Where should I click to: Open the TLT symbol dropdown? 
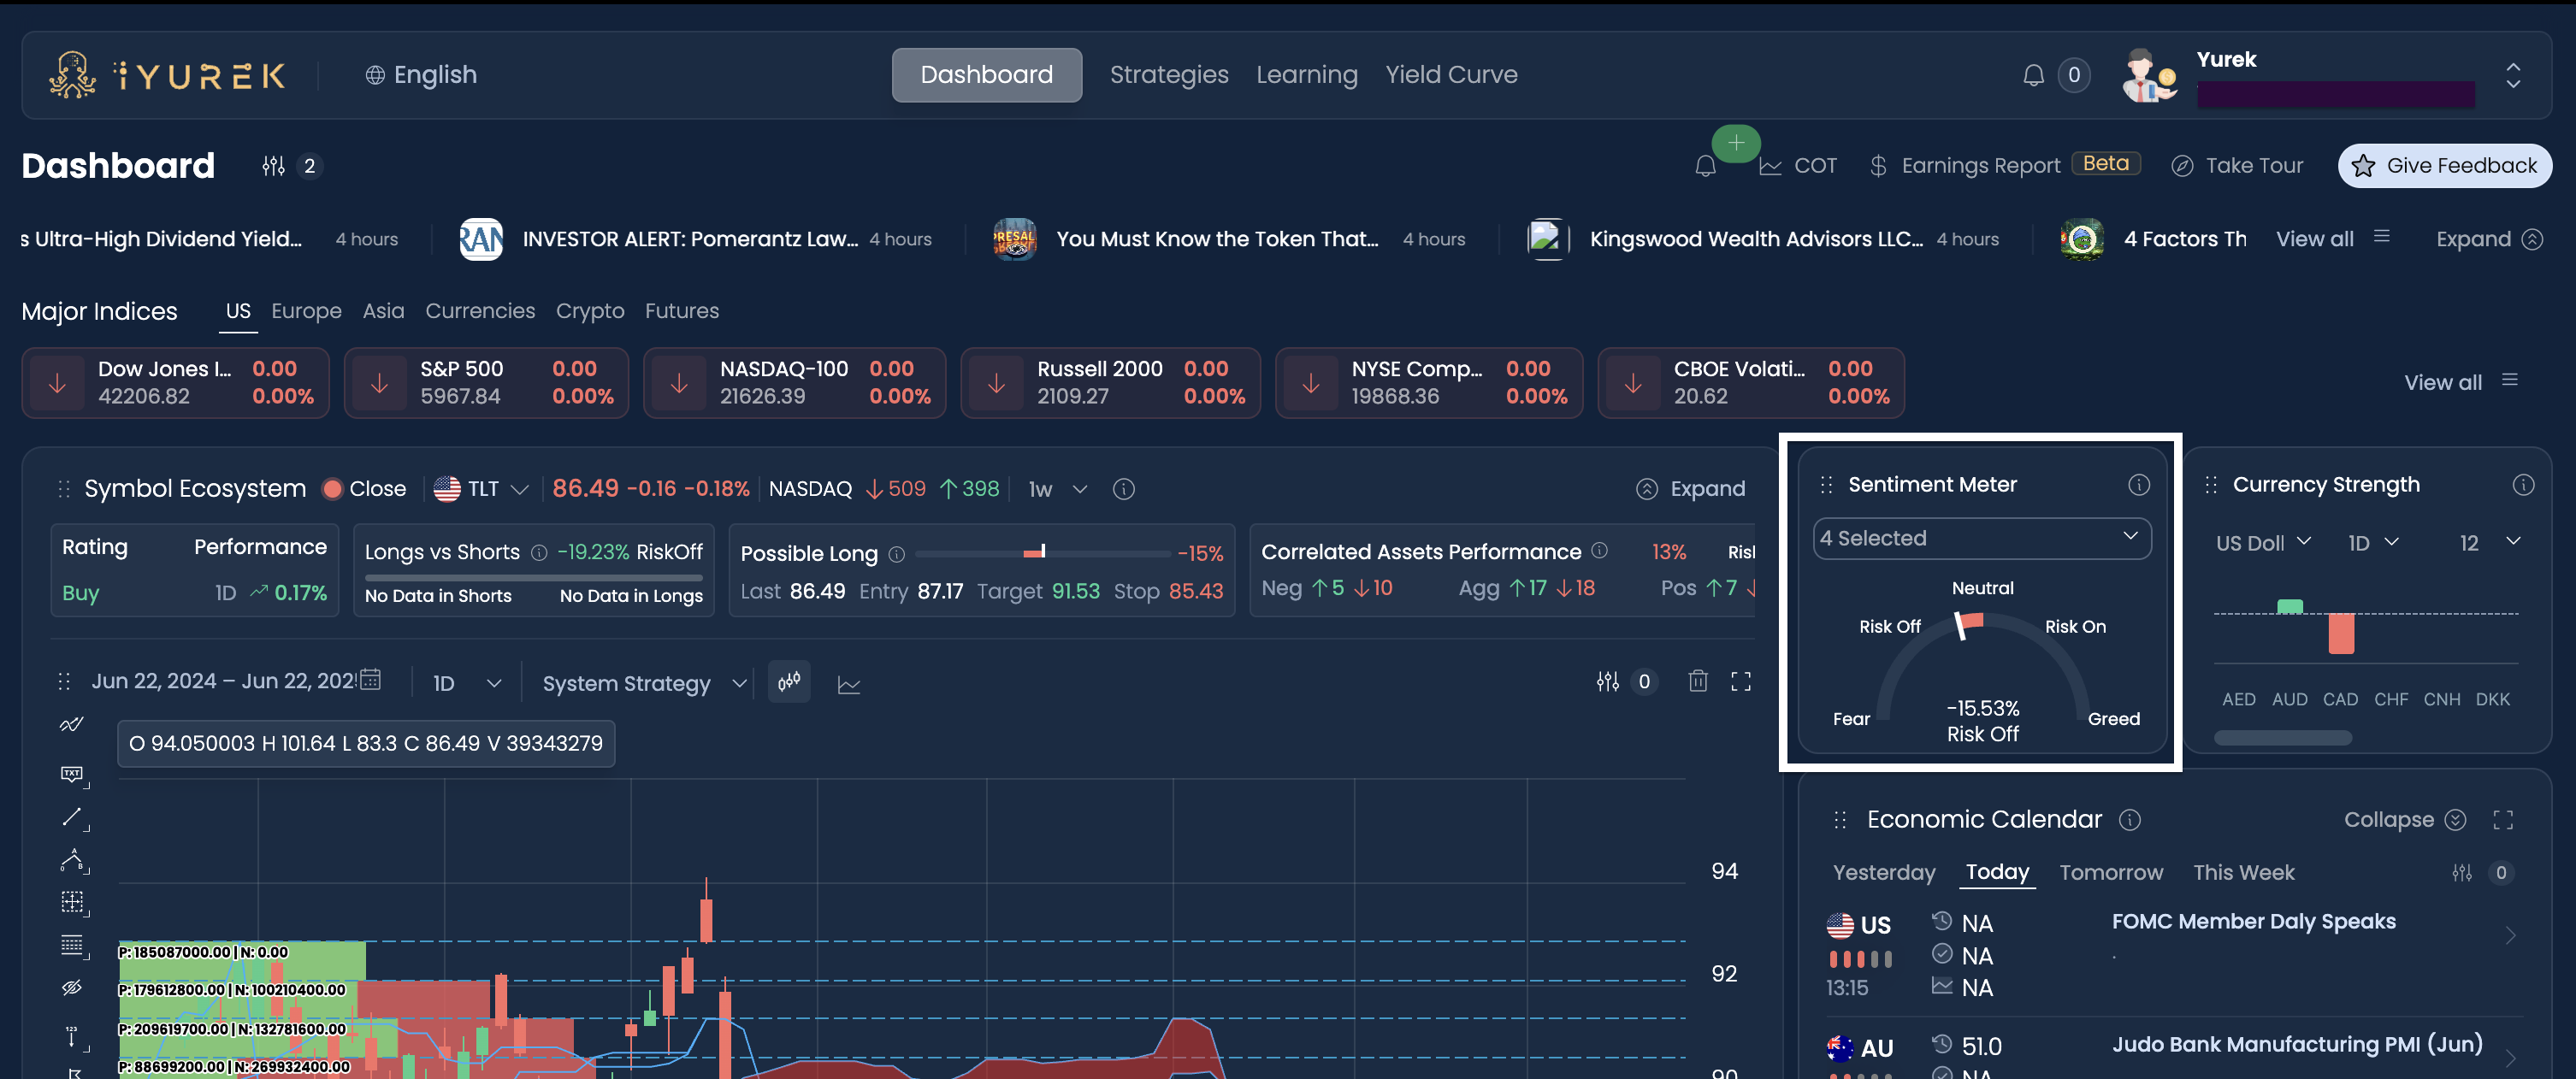[x=481, y=489]
